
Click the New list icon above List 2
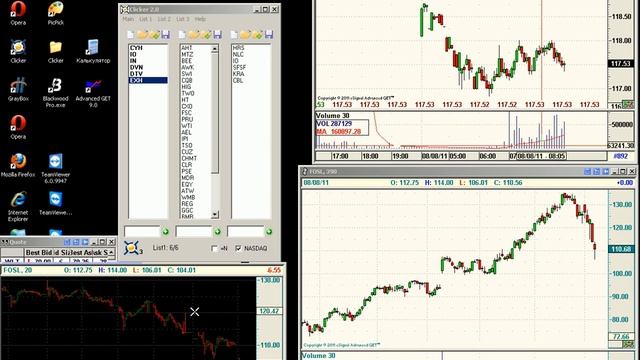tap(182, 35)
